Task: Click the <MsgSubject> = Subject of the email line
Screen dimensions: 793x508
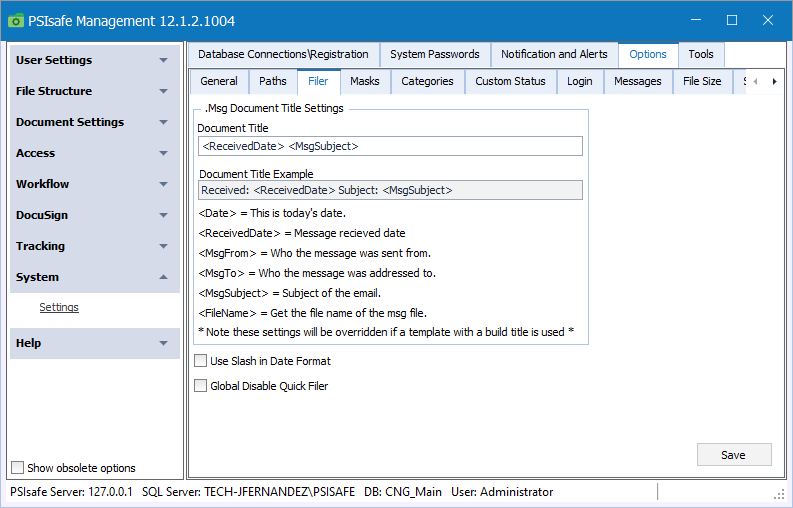Action: (290, 293)
